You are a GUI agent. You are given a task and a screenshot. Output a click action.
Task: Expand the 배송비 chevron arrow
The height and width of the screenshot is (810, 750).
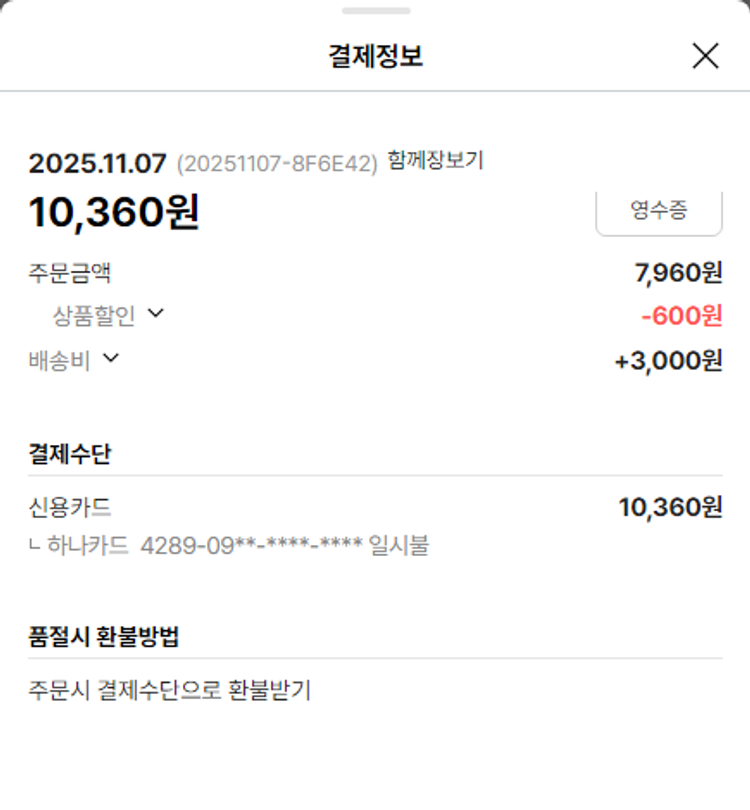111,358
